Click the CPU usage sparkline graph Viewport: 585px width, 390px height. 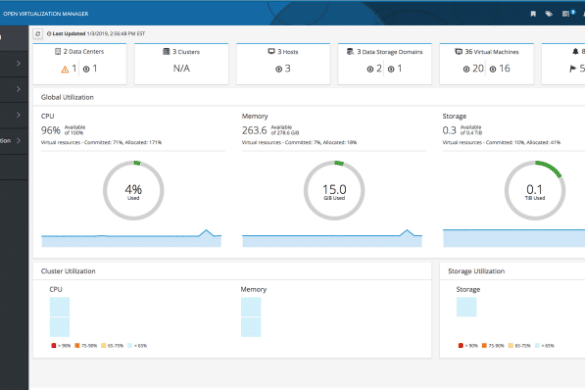click(131, 238)
